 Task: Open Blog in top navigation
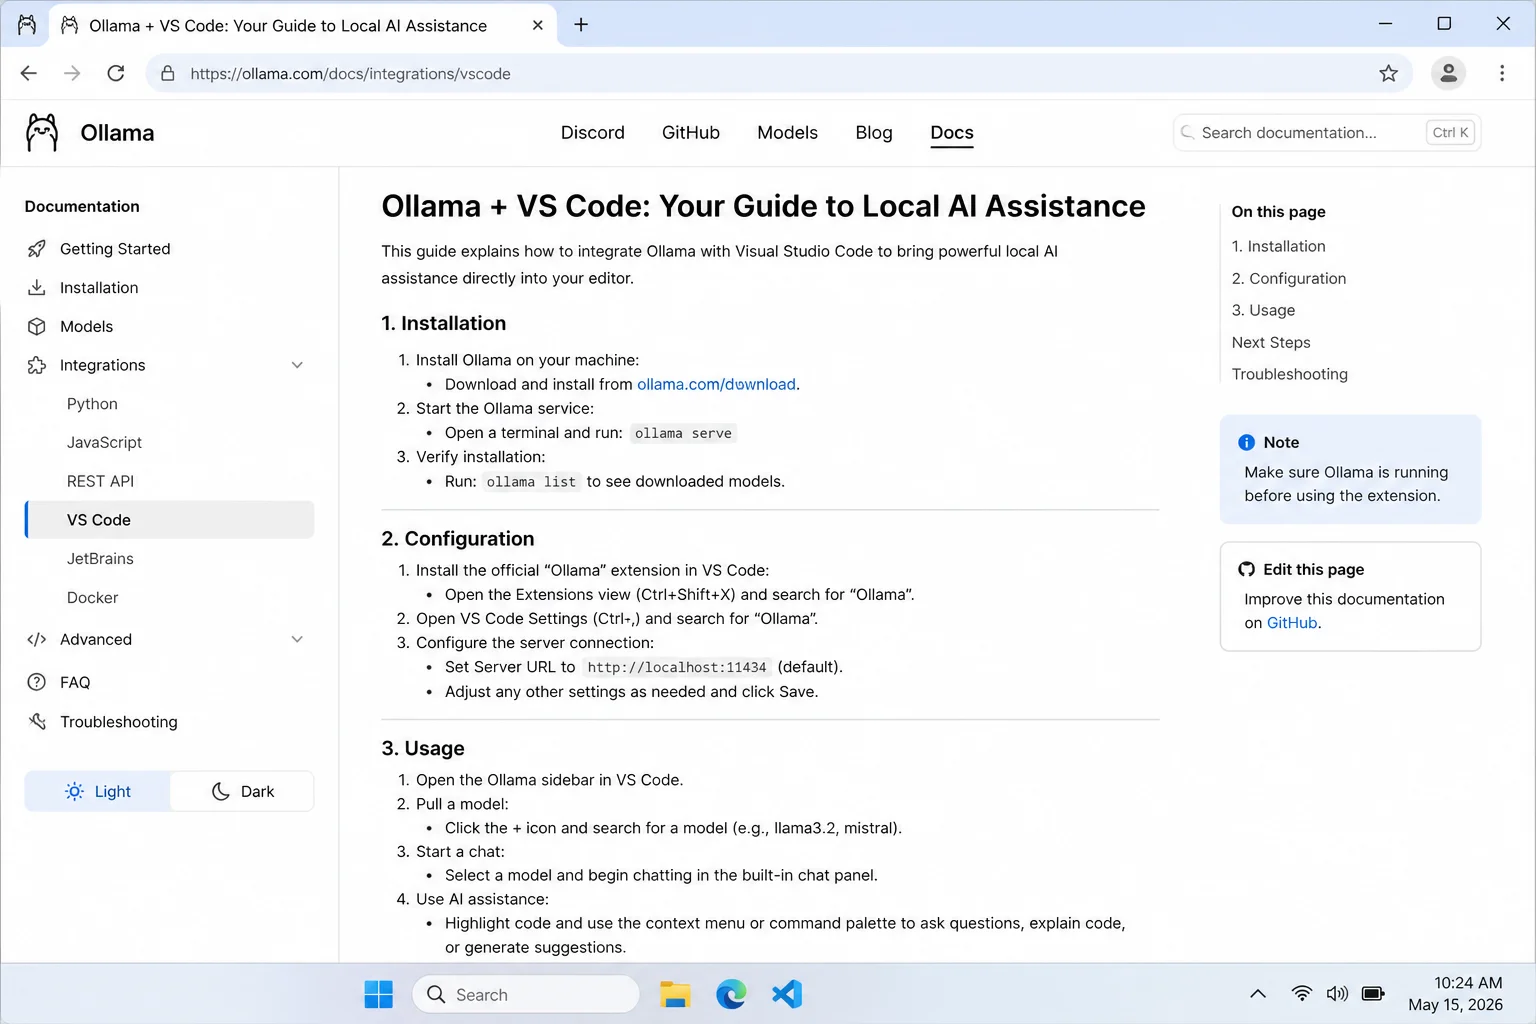point(874,132)
